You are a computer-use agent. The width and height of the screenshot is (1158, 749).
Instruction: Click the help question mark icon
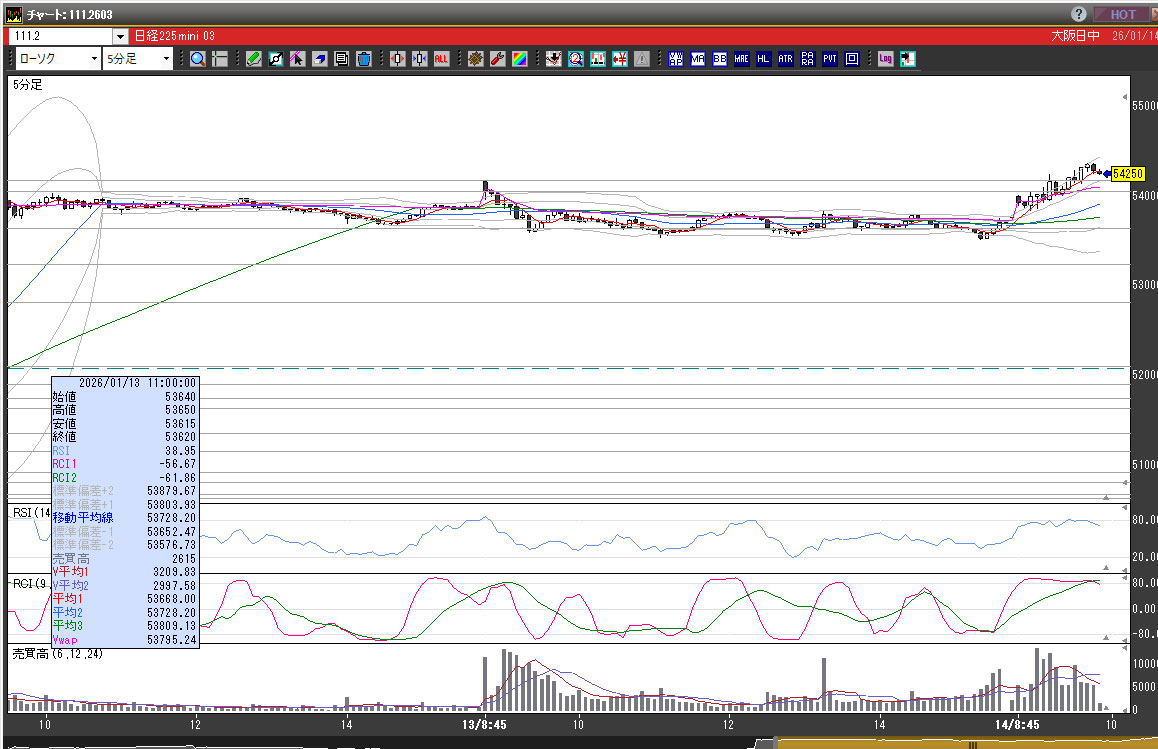(1079, 14)
